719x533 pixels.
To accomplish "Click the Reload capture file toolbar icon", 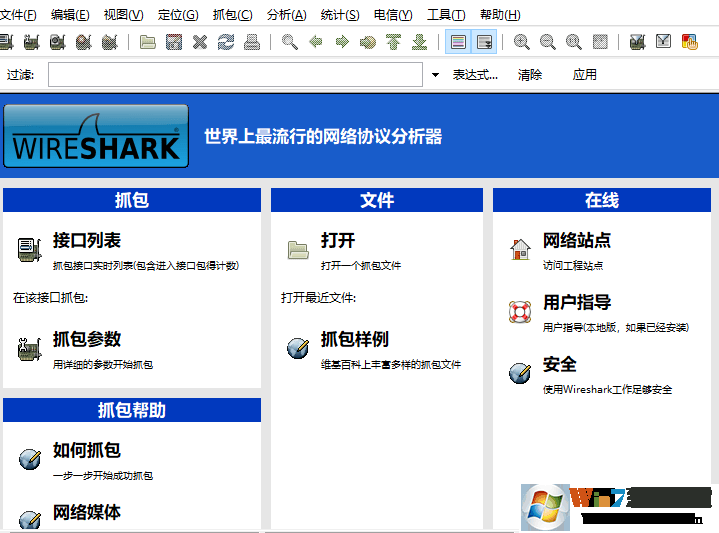I will click(x=226, y=42).
